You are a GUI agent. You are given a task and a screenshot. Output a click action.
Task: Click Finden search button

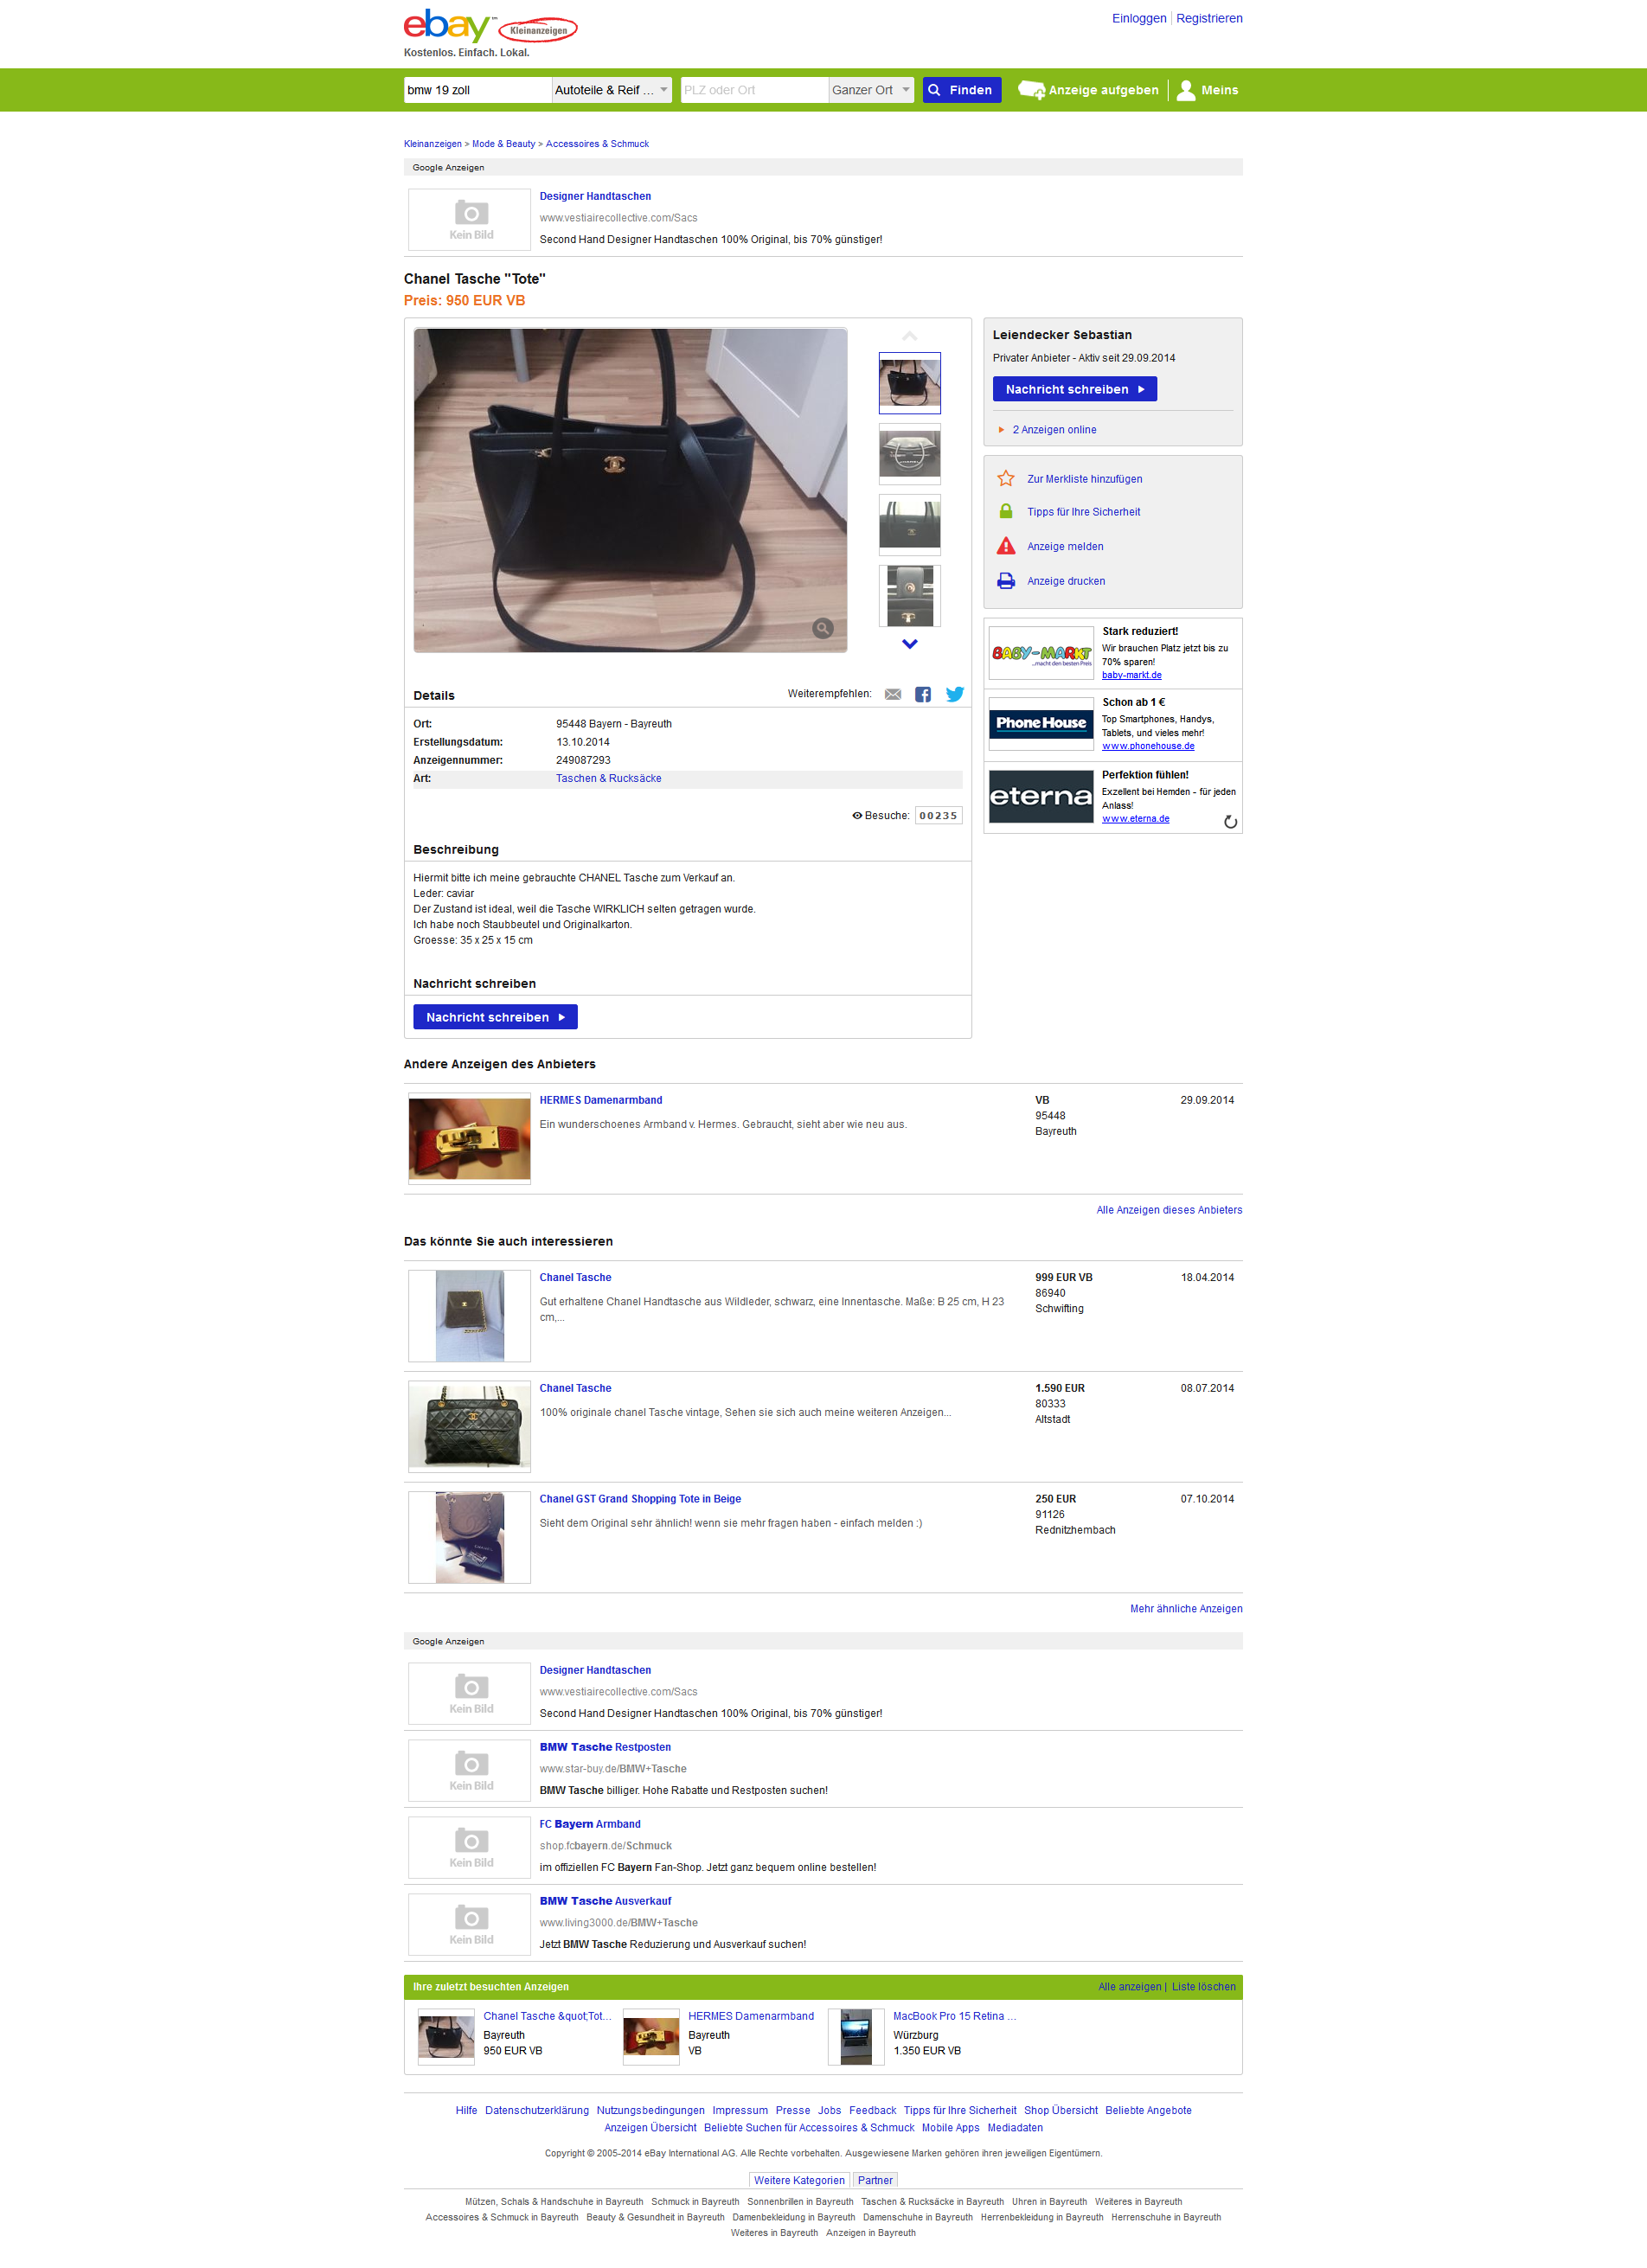(961, 90)
